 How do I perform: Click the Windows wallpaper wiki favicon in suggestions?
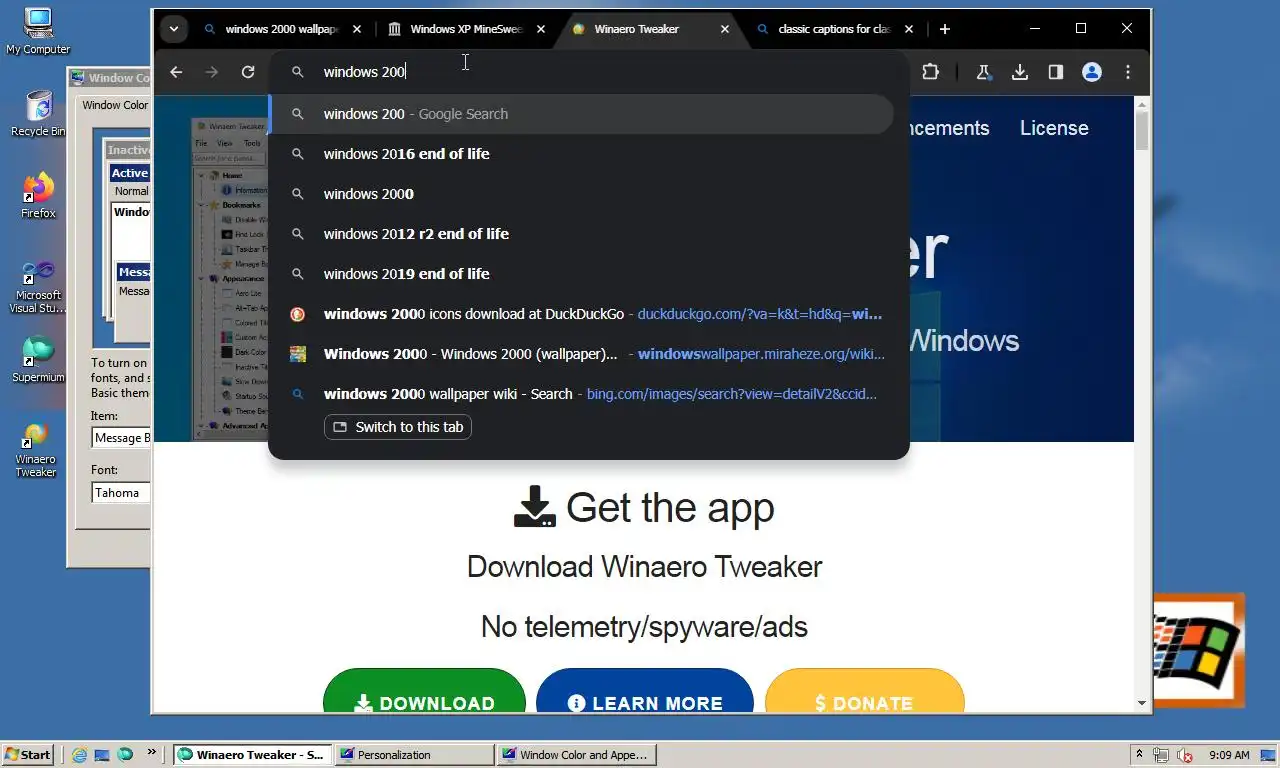(x=297, y=354)
